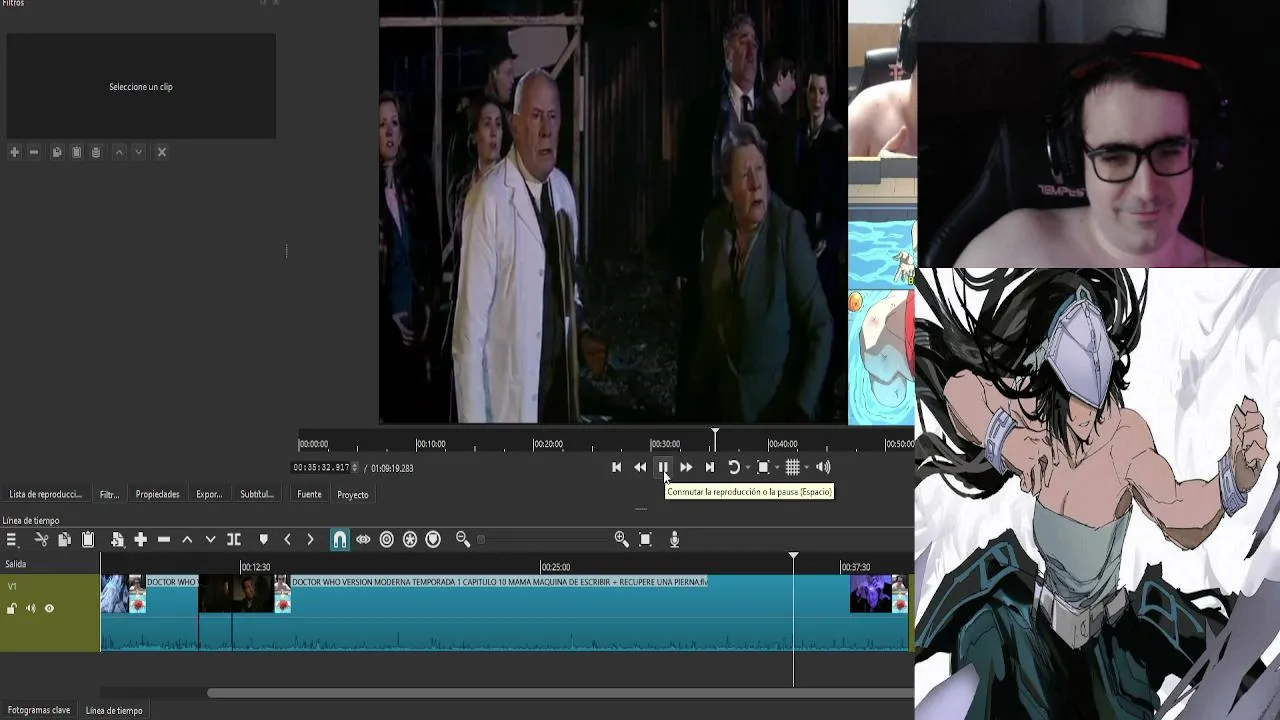Jump to the next timeline marker

tap(310, 540)
